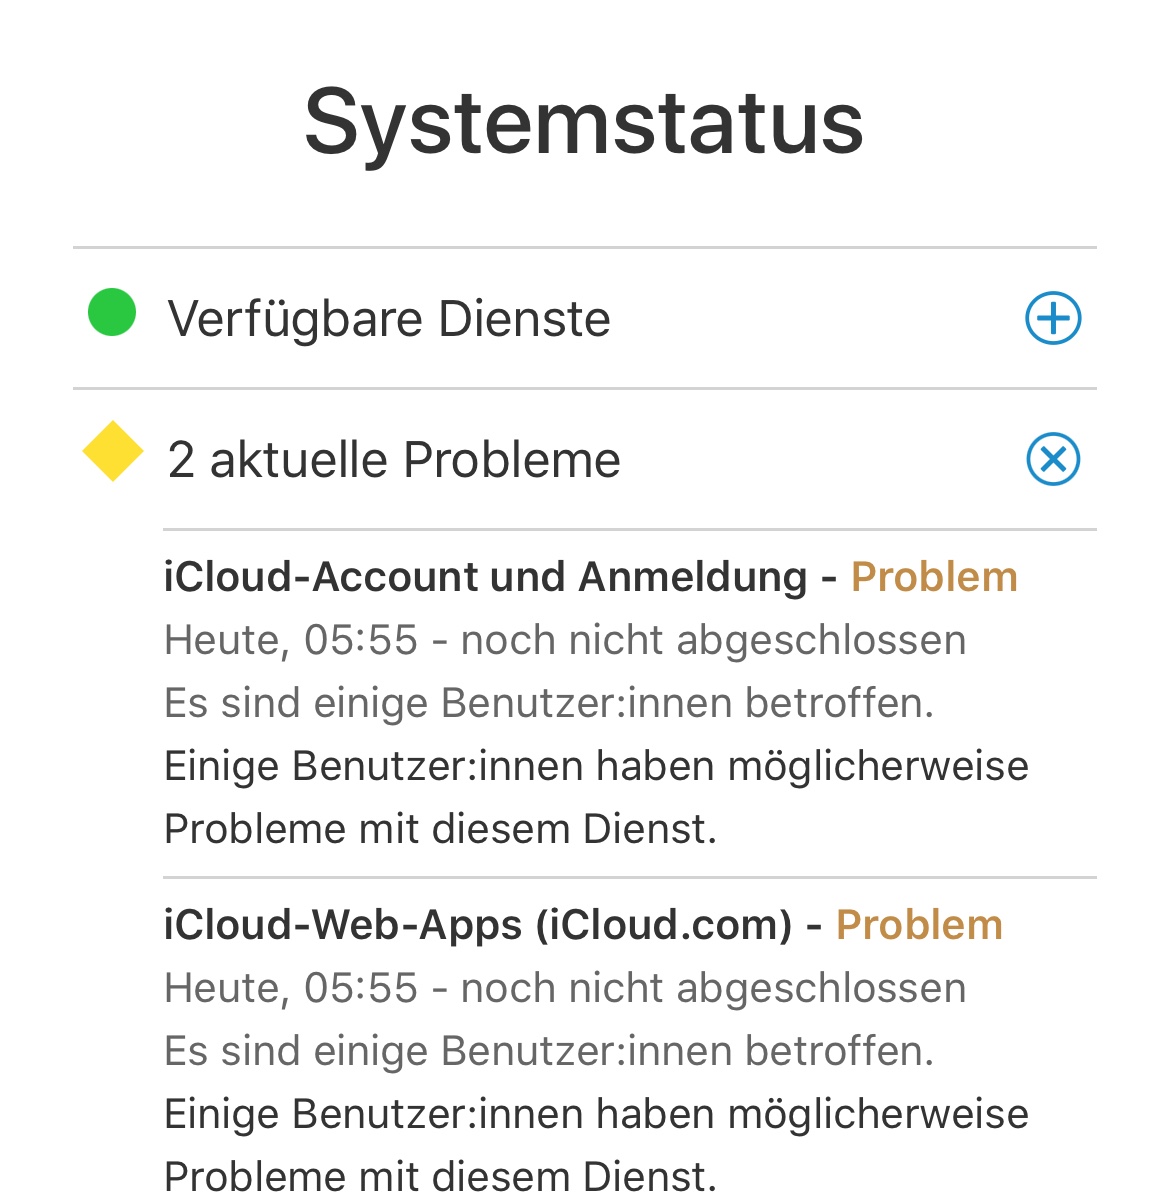
Task: Open the iCloud-Web-Apps (iCloud.com) issue title
Action: [478, 925]
